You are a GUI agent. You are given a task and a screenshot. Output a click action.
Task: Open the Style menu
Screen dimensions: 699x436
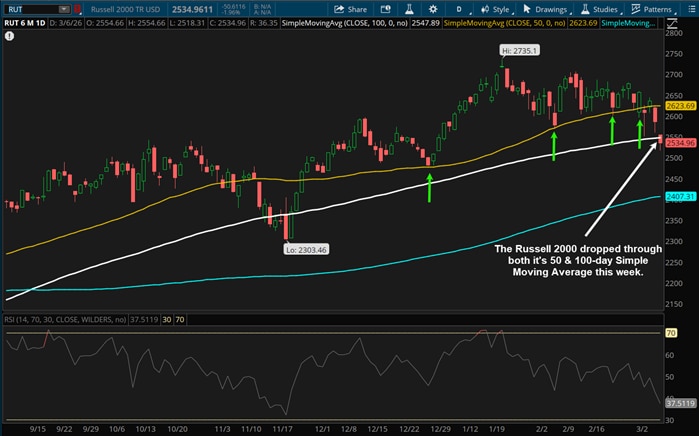496,9
